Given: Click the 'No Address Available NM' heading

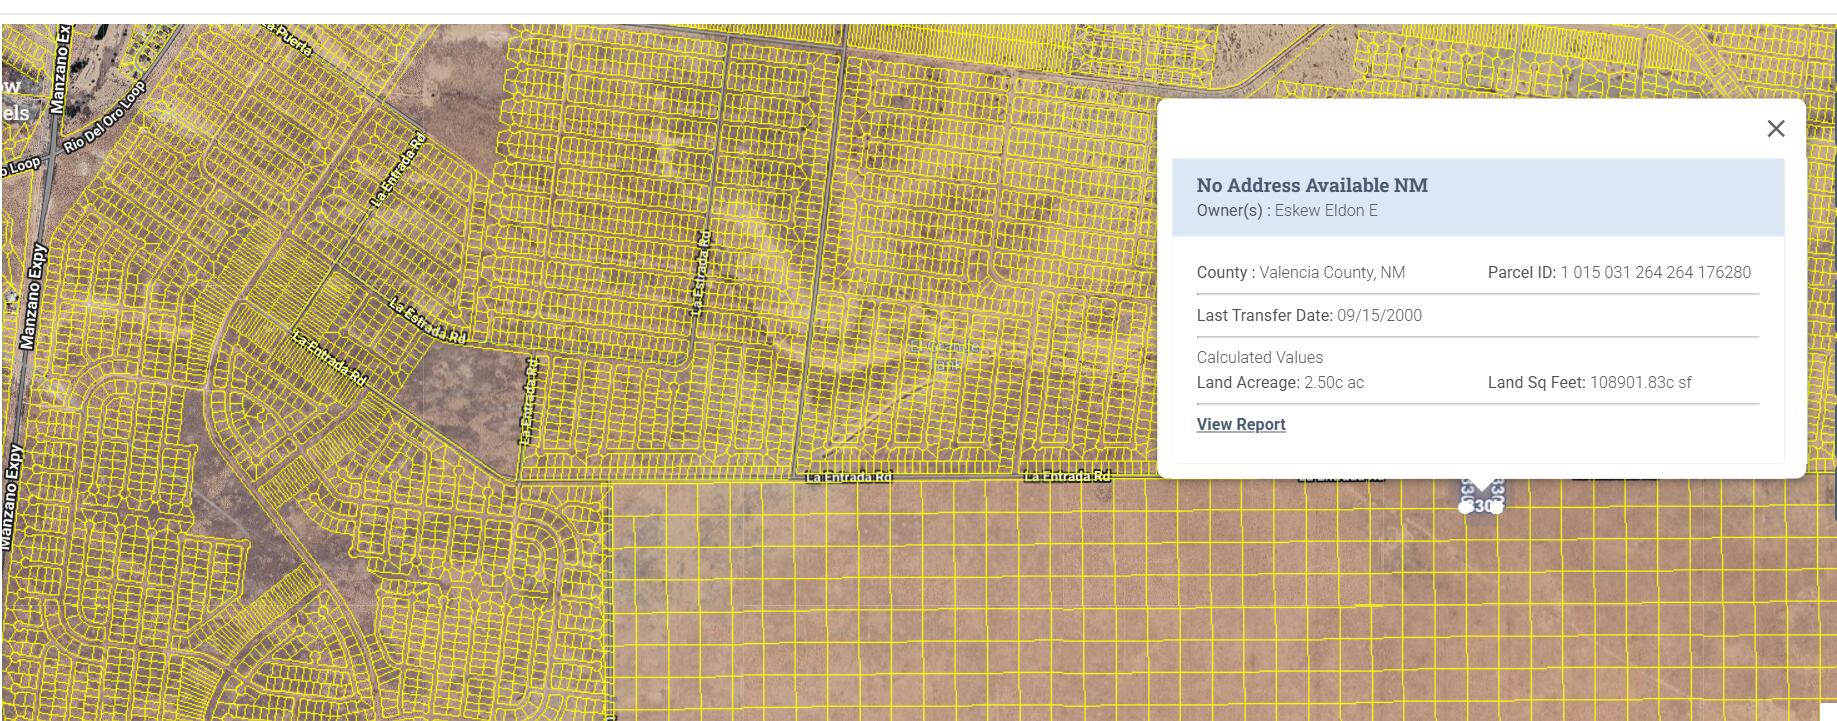Looking at the screenshot, I should pyautogui.click(x=1311, y=185).
